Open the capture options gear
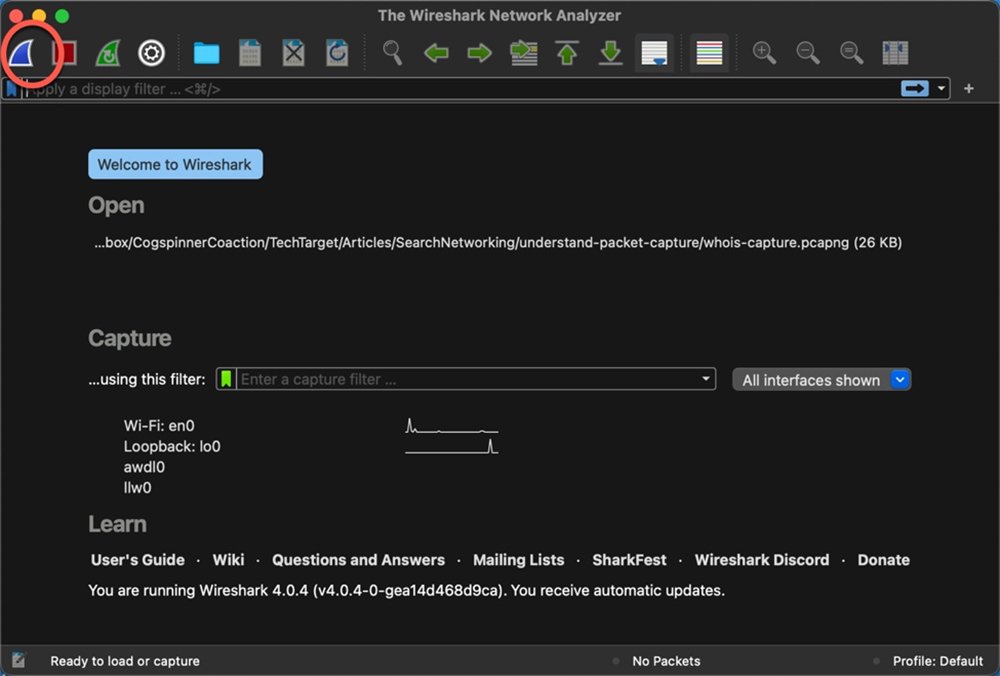This screenshot has height=676, width=1000. 150,53
